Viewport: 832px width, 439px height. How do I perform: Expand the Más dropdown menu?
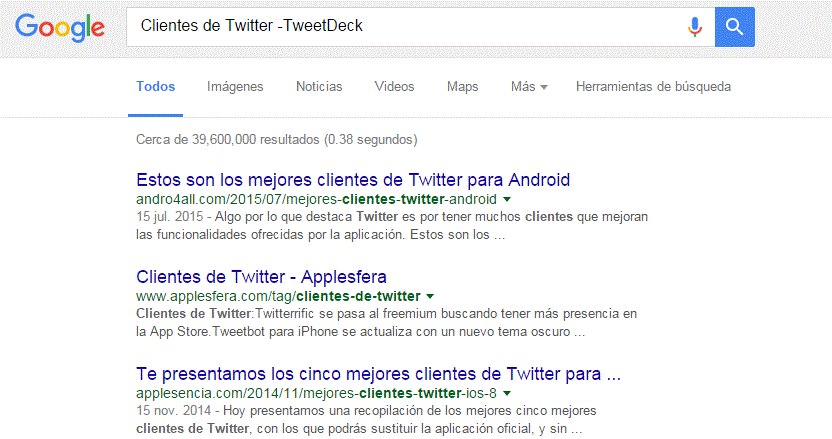(529, 87)
